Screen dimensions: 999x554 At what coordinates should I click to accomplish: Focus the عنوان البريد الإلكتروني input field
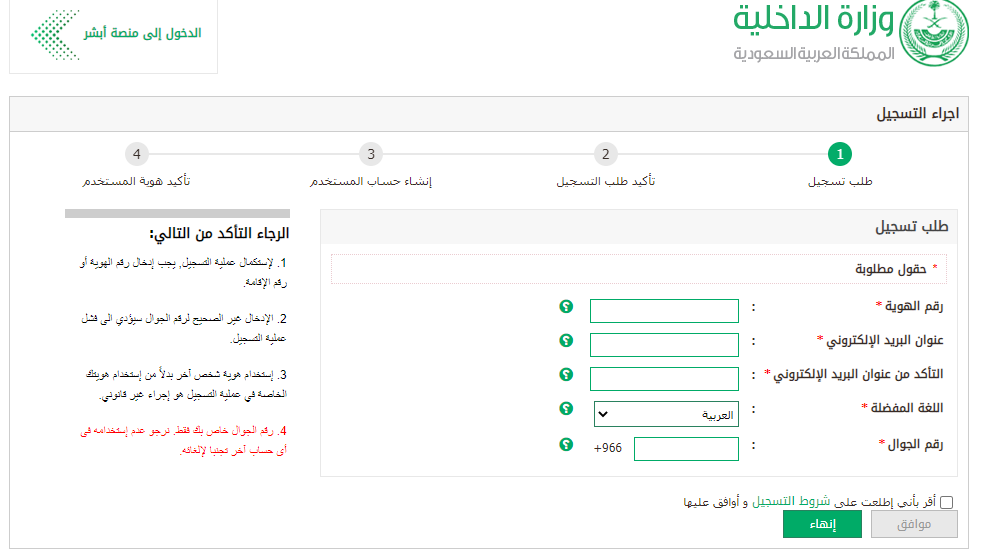click(x=664, y=344)
